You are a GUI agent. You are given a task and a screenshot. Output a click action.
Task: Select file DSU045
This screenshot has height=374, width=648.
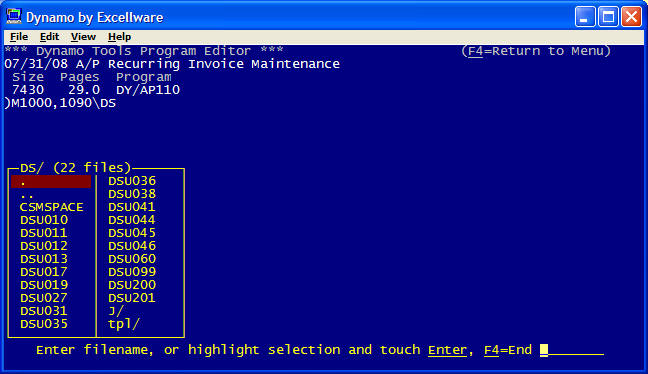132,233
